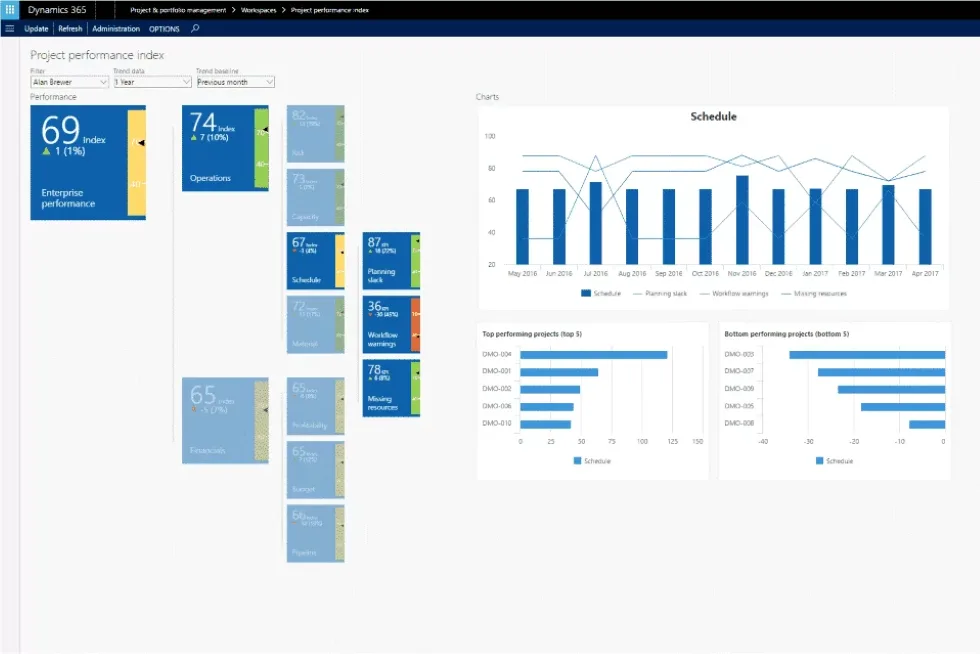Toggle Missing resources series in chart legend
Viewport: 980px width, 654px height.
[817, 293]
